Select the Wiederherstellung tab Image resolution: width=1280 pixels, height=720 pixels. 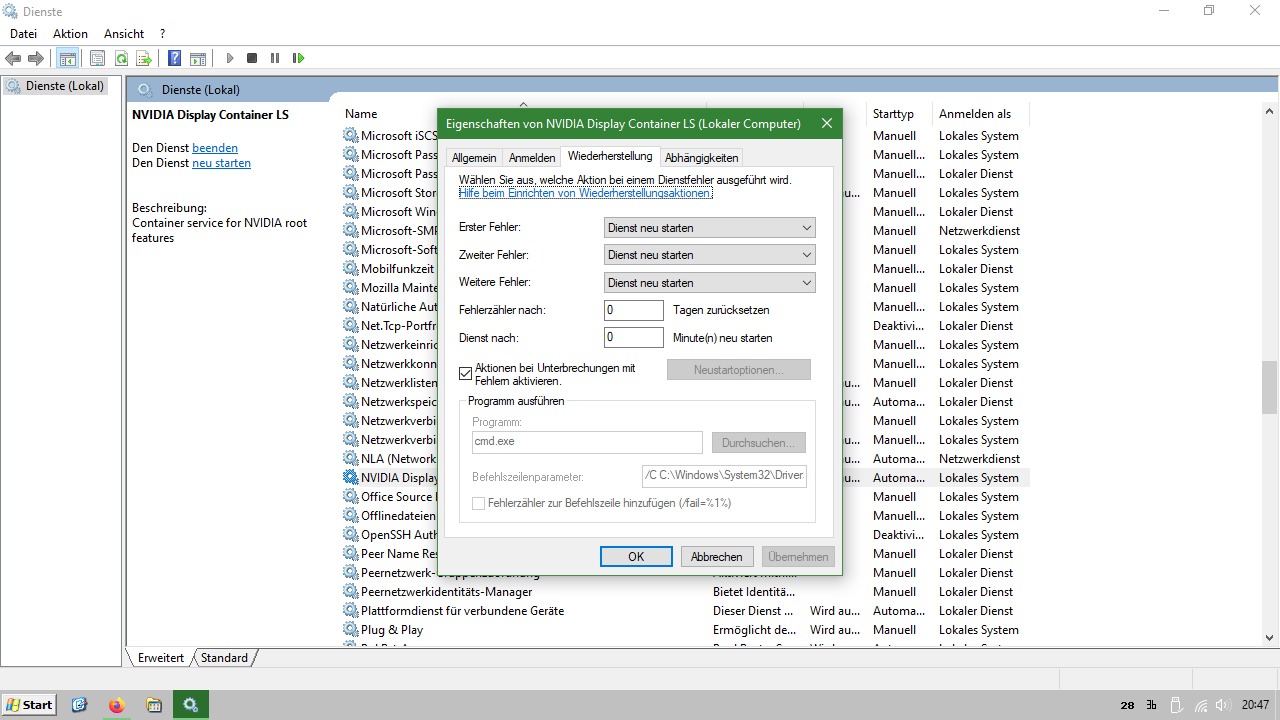tap(610, 156)
